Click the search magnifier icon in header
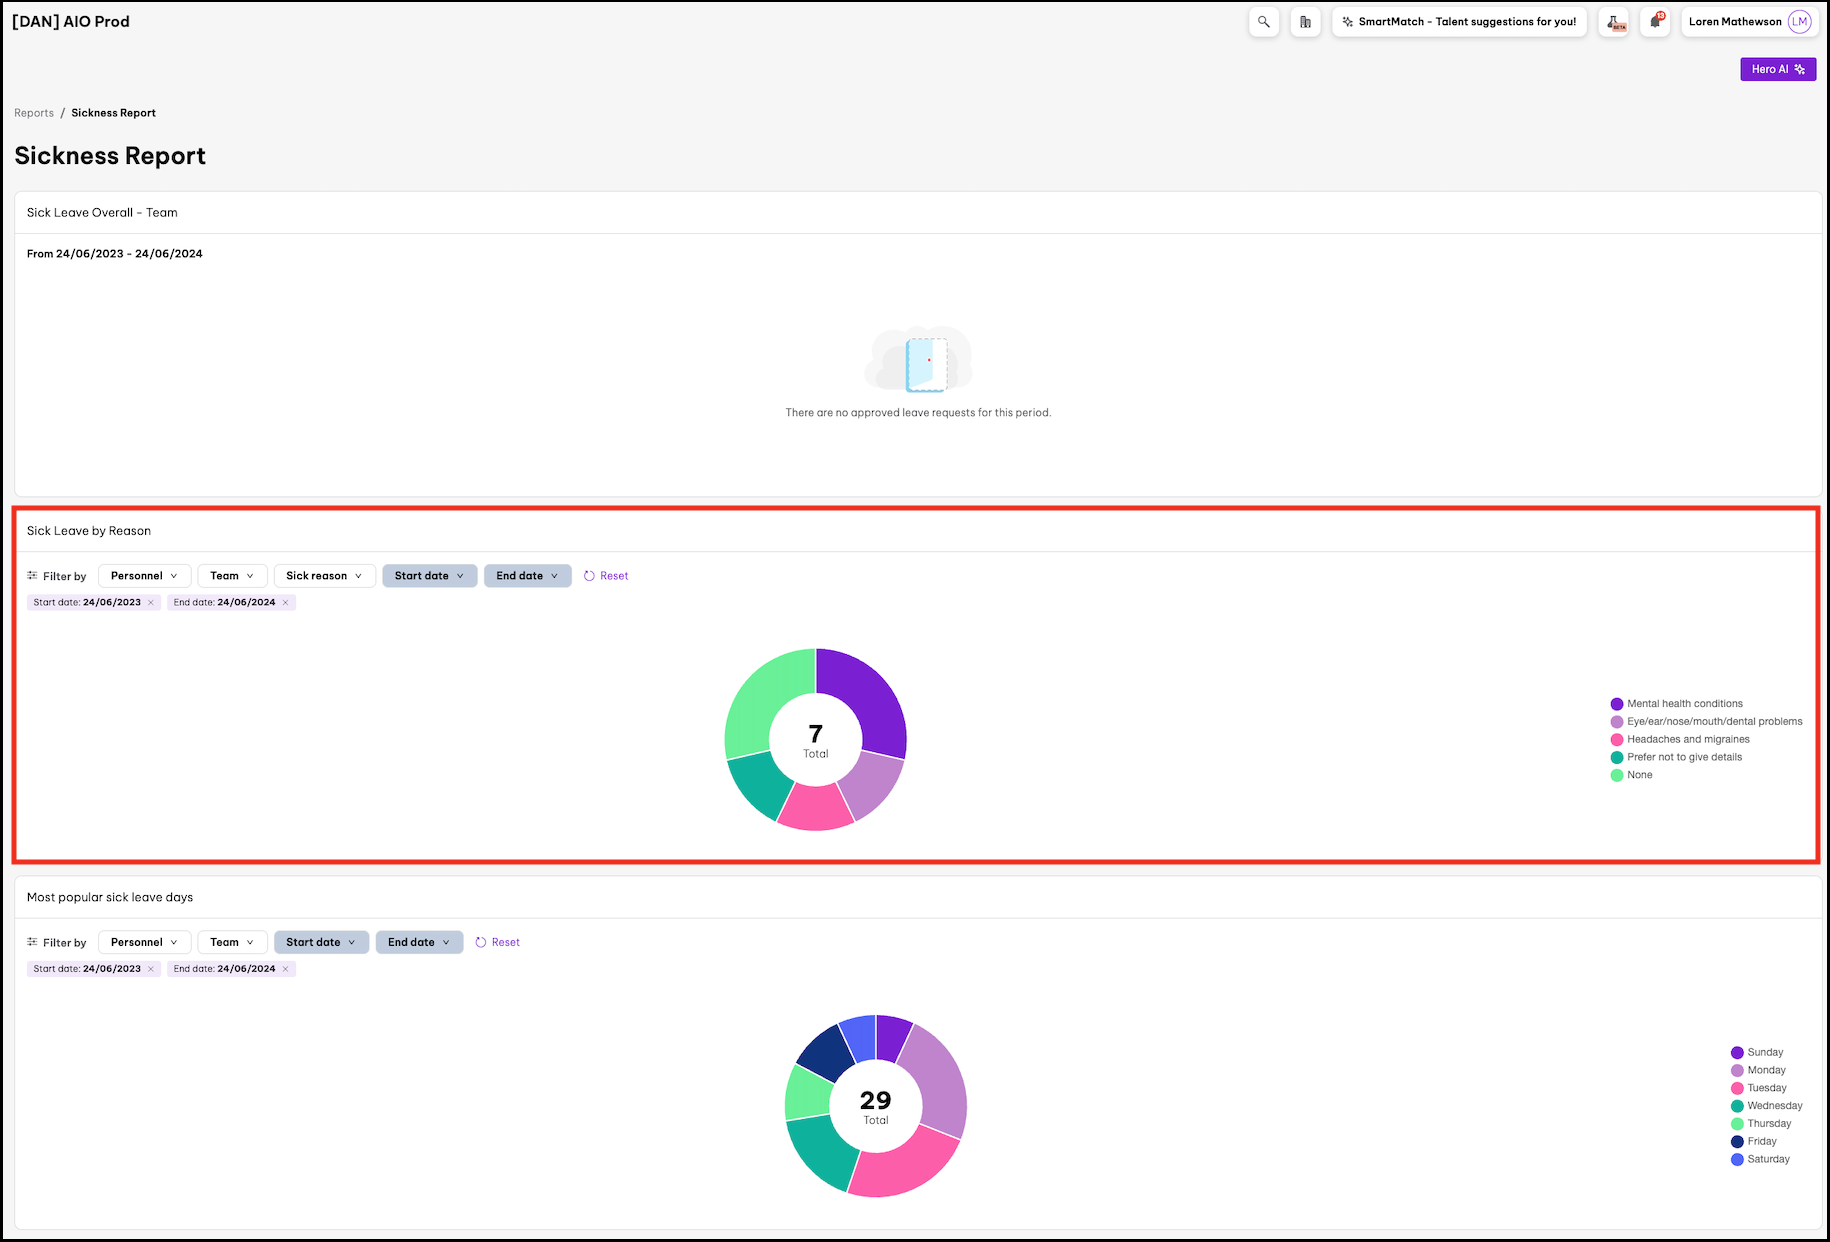 pos(1264,22)
